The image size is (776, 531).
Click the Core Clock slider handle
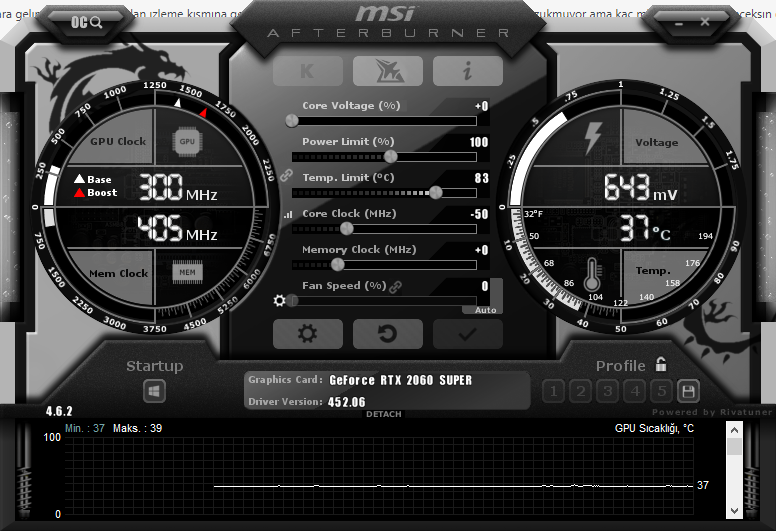tap(347, 229)
